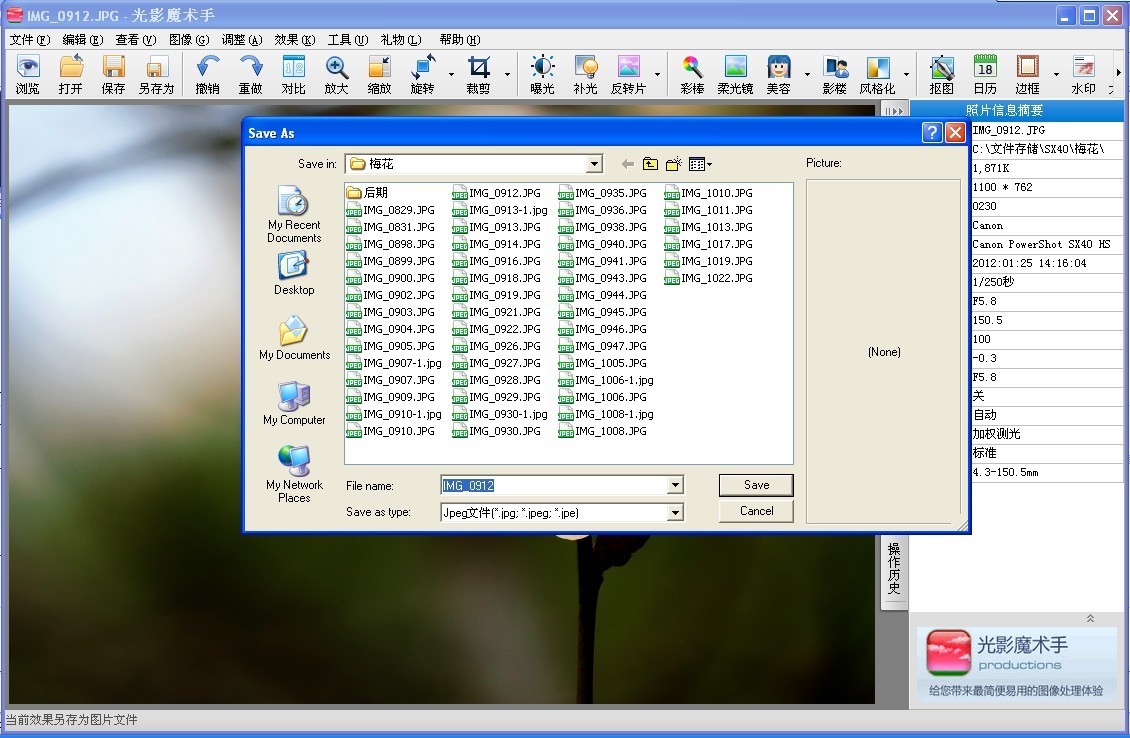The width and height of the screenshot is (1130, 738).
Task: Select file IMG_0944.JPG in list
Action: (x=610, y=295)
